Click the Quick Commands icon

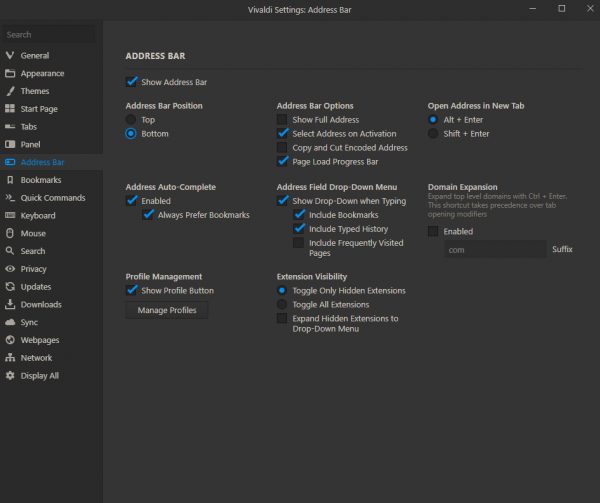pyautogui.click(x=10, y=198)
